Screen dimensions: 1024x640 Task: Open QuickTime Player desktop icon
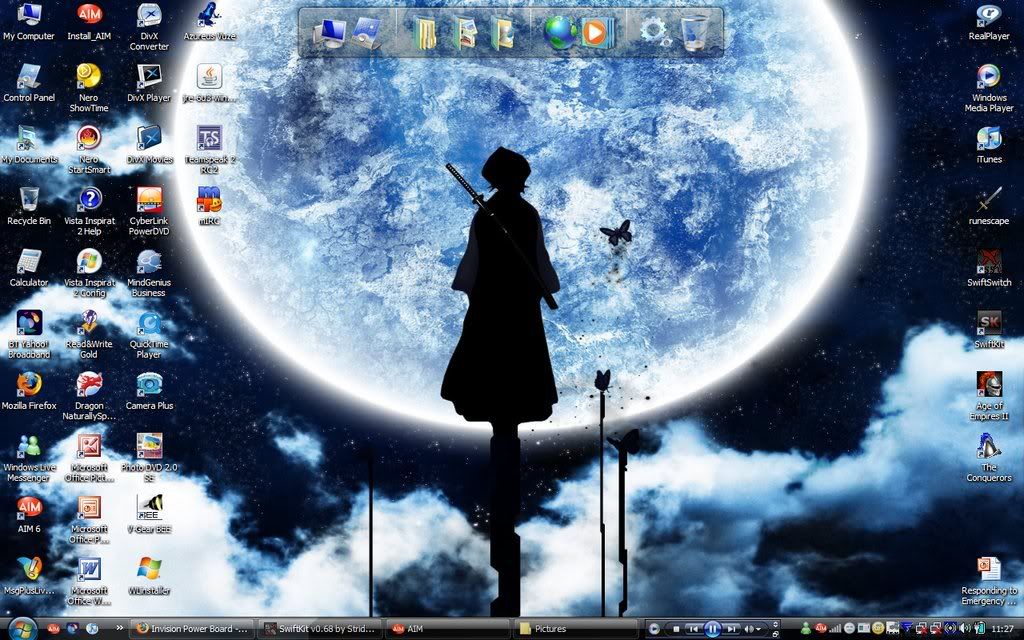pyautogui.click(x=149, y=335)
